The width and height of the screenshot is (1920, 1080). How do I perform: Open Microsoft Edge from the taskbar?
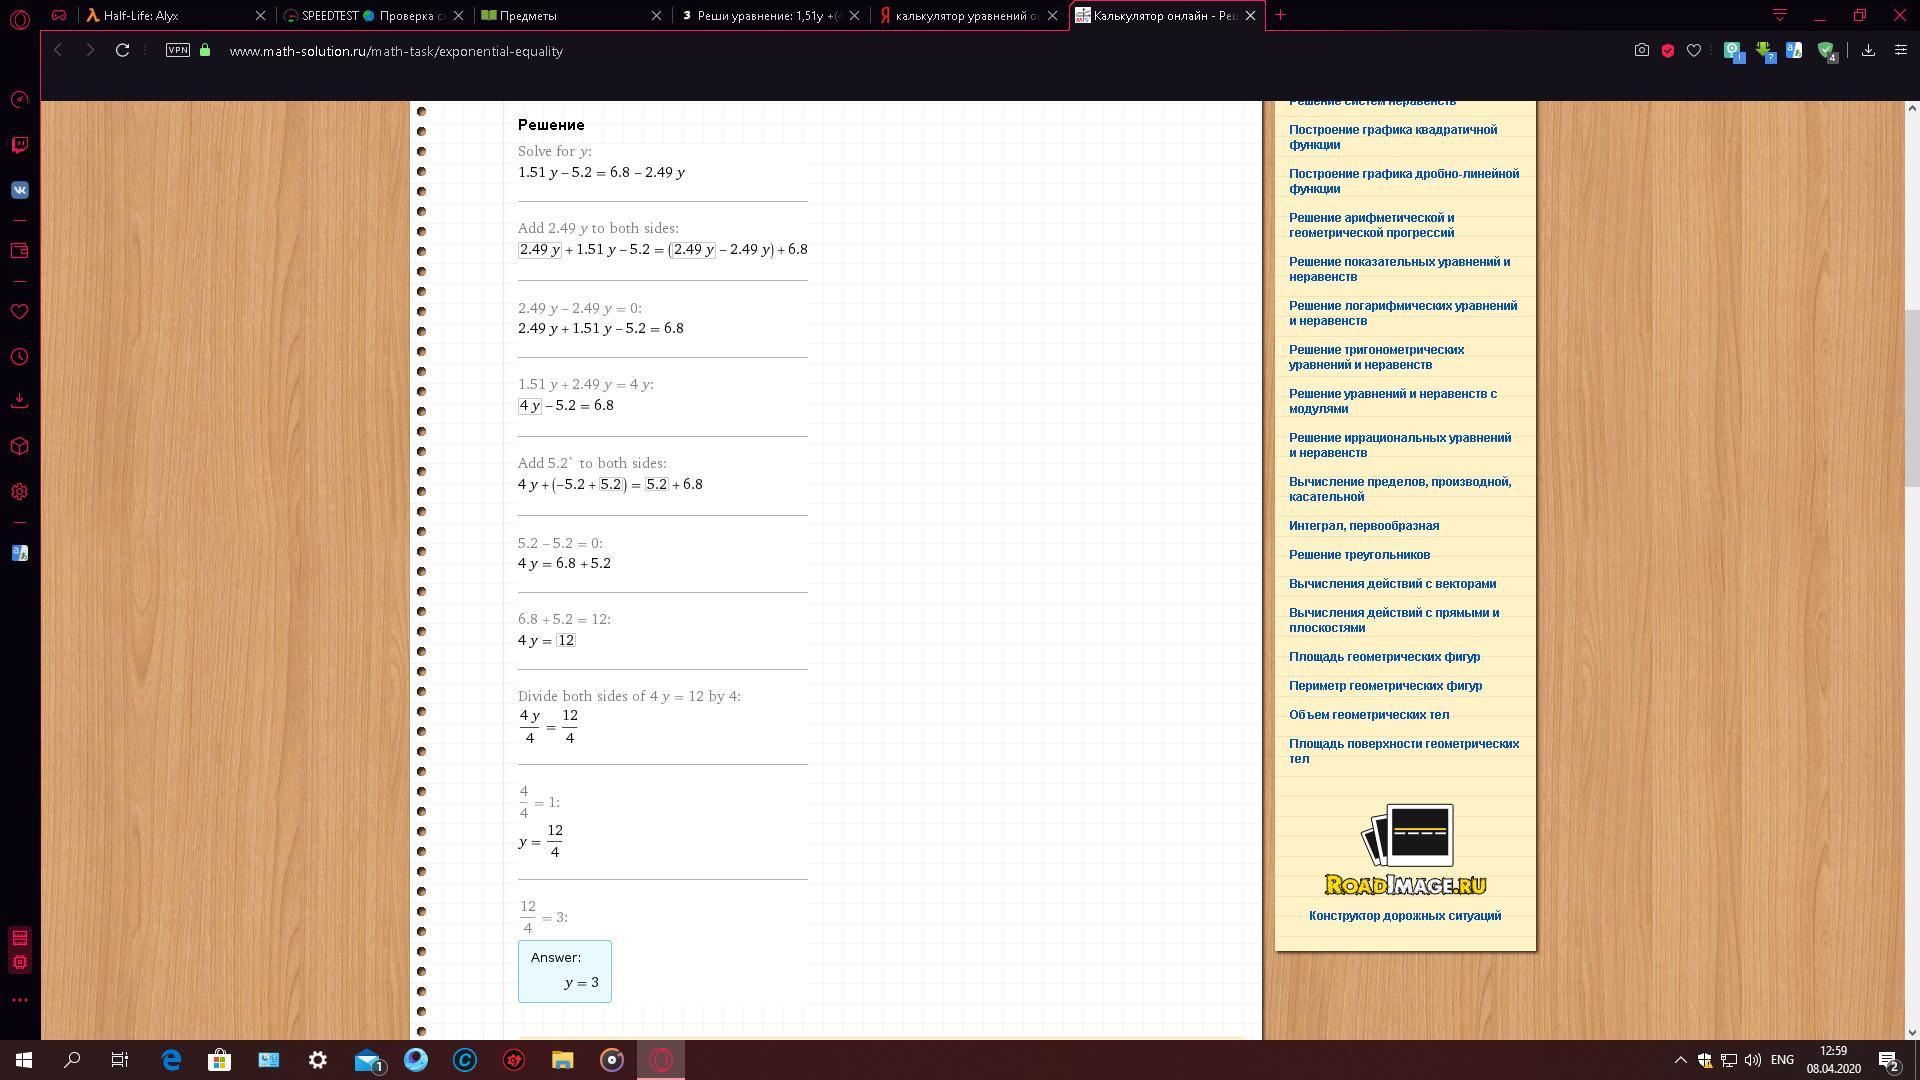click(x=171, y=1060)
